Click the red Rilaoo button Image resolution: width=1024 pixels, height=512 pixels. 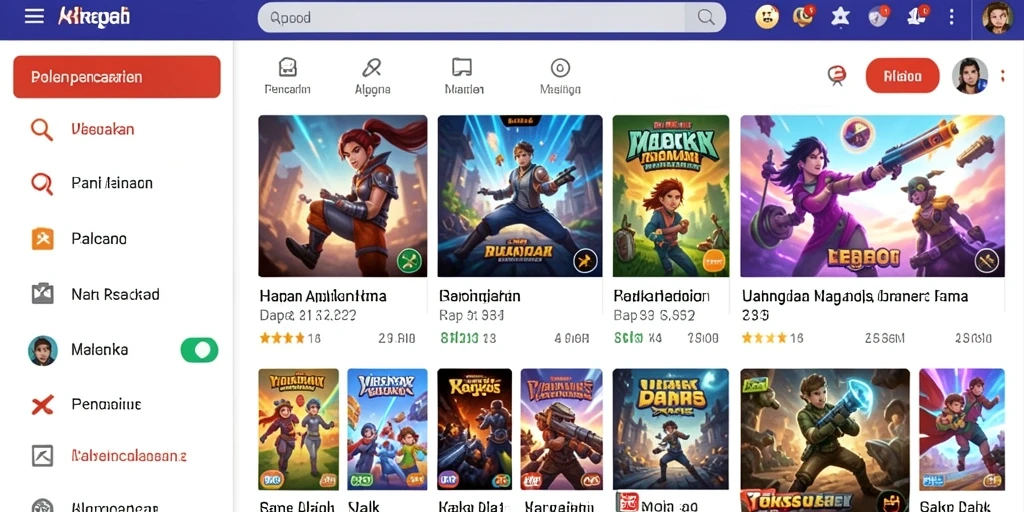click(x=903, y=76)
